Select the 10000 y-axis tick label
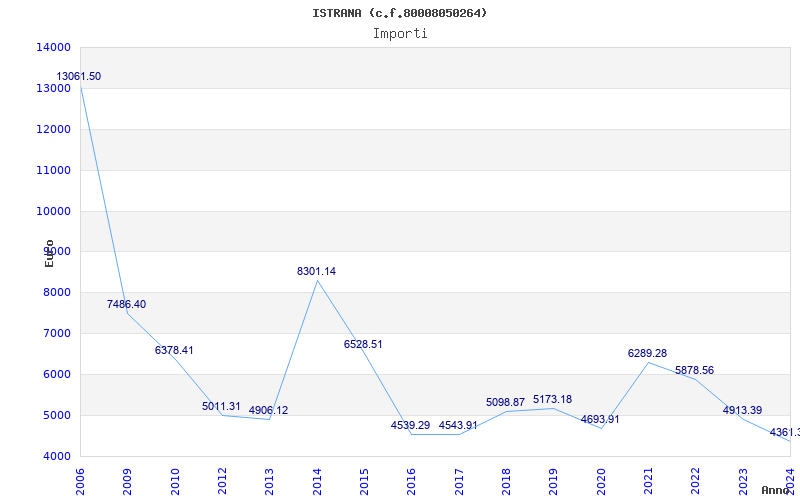The width and height of the screenshot is (800, 500). (53, 211)
